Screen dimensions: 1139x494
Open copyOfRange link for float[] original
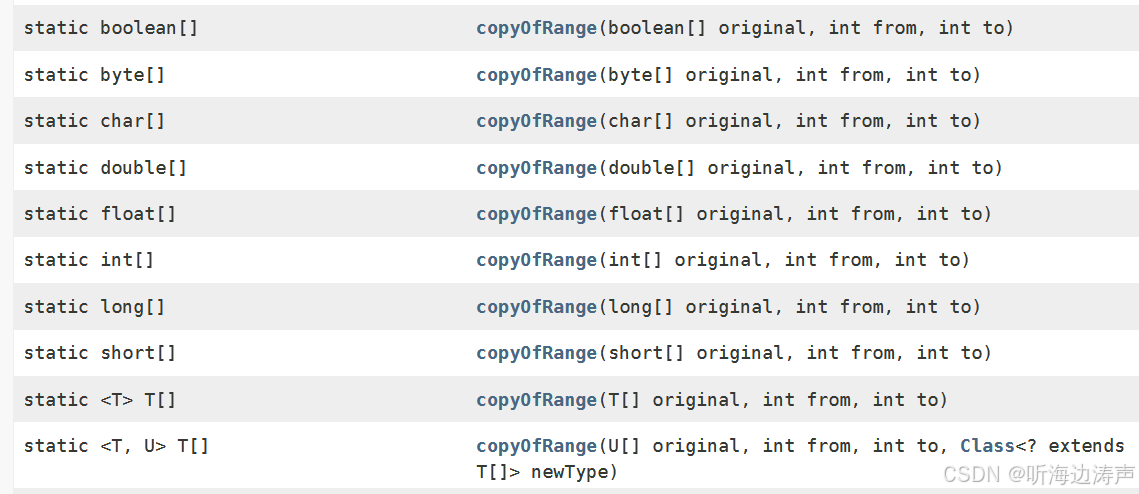click(x=537, y=214)
